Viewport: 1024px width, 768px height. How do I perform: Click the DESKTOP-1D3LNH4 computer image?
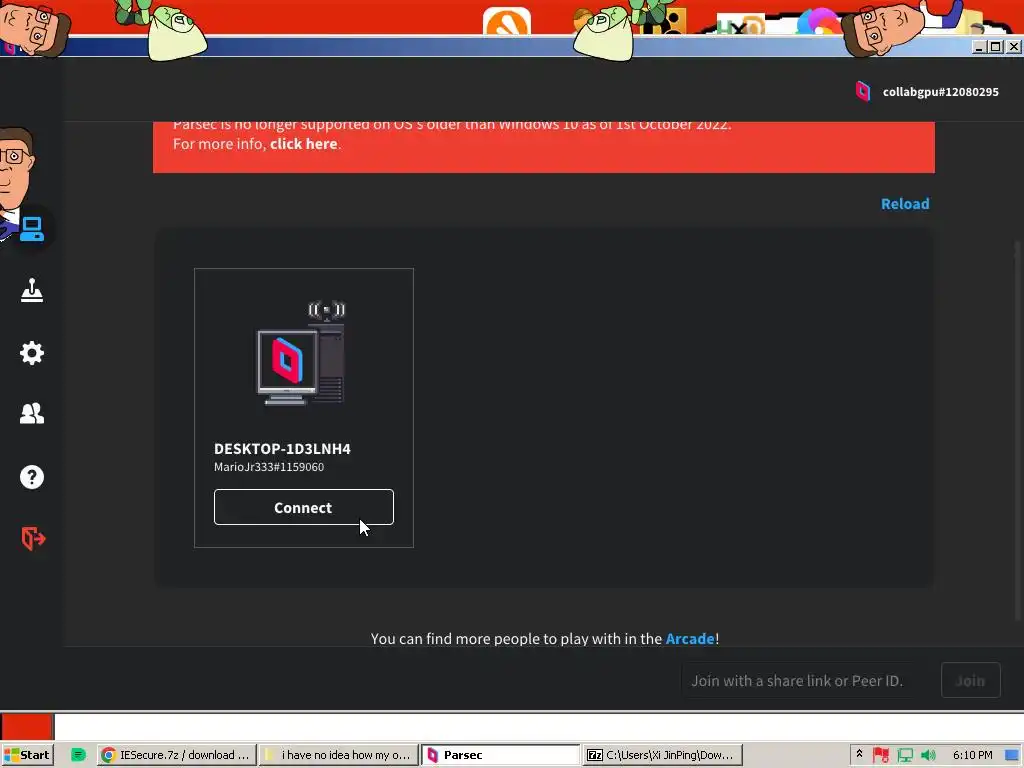coord(302,353)
